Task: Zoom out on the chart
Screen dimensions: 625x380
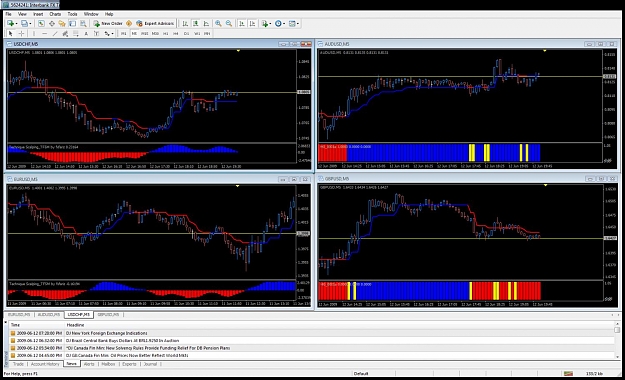Action: tap(229, 24)
